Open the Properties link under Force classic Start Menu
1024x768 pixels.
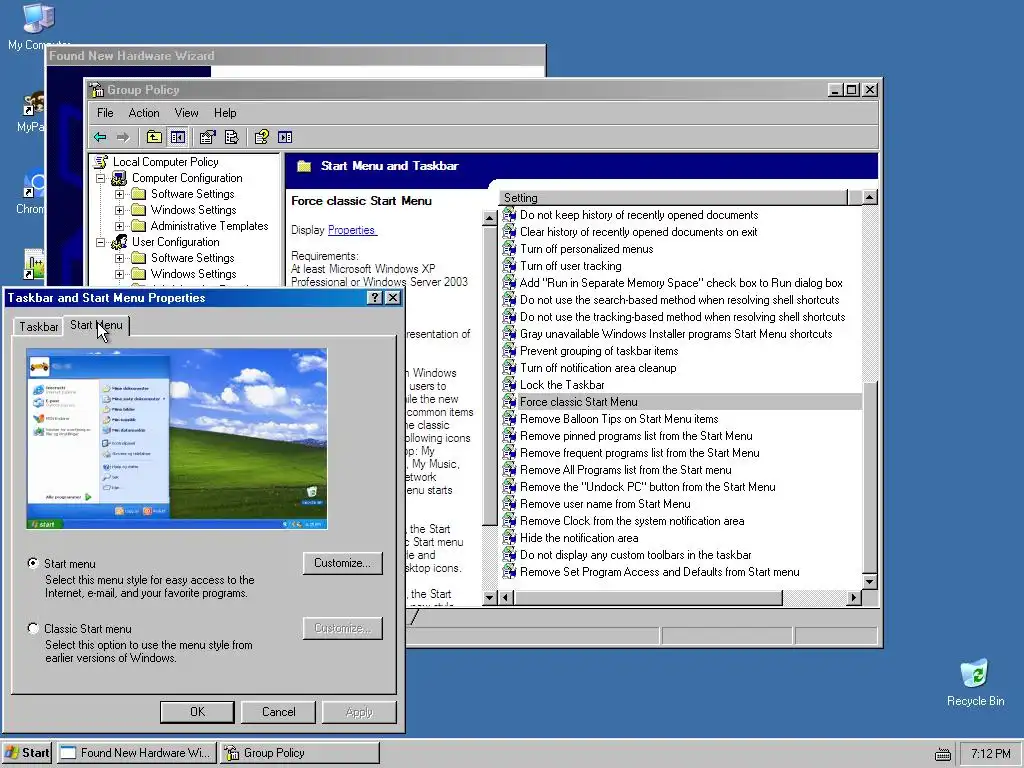click(351, 230)
